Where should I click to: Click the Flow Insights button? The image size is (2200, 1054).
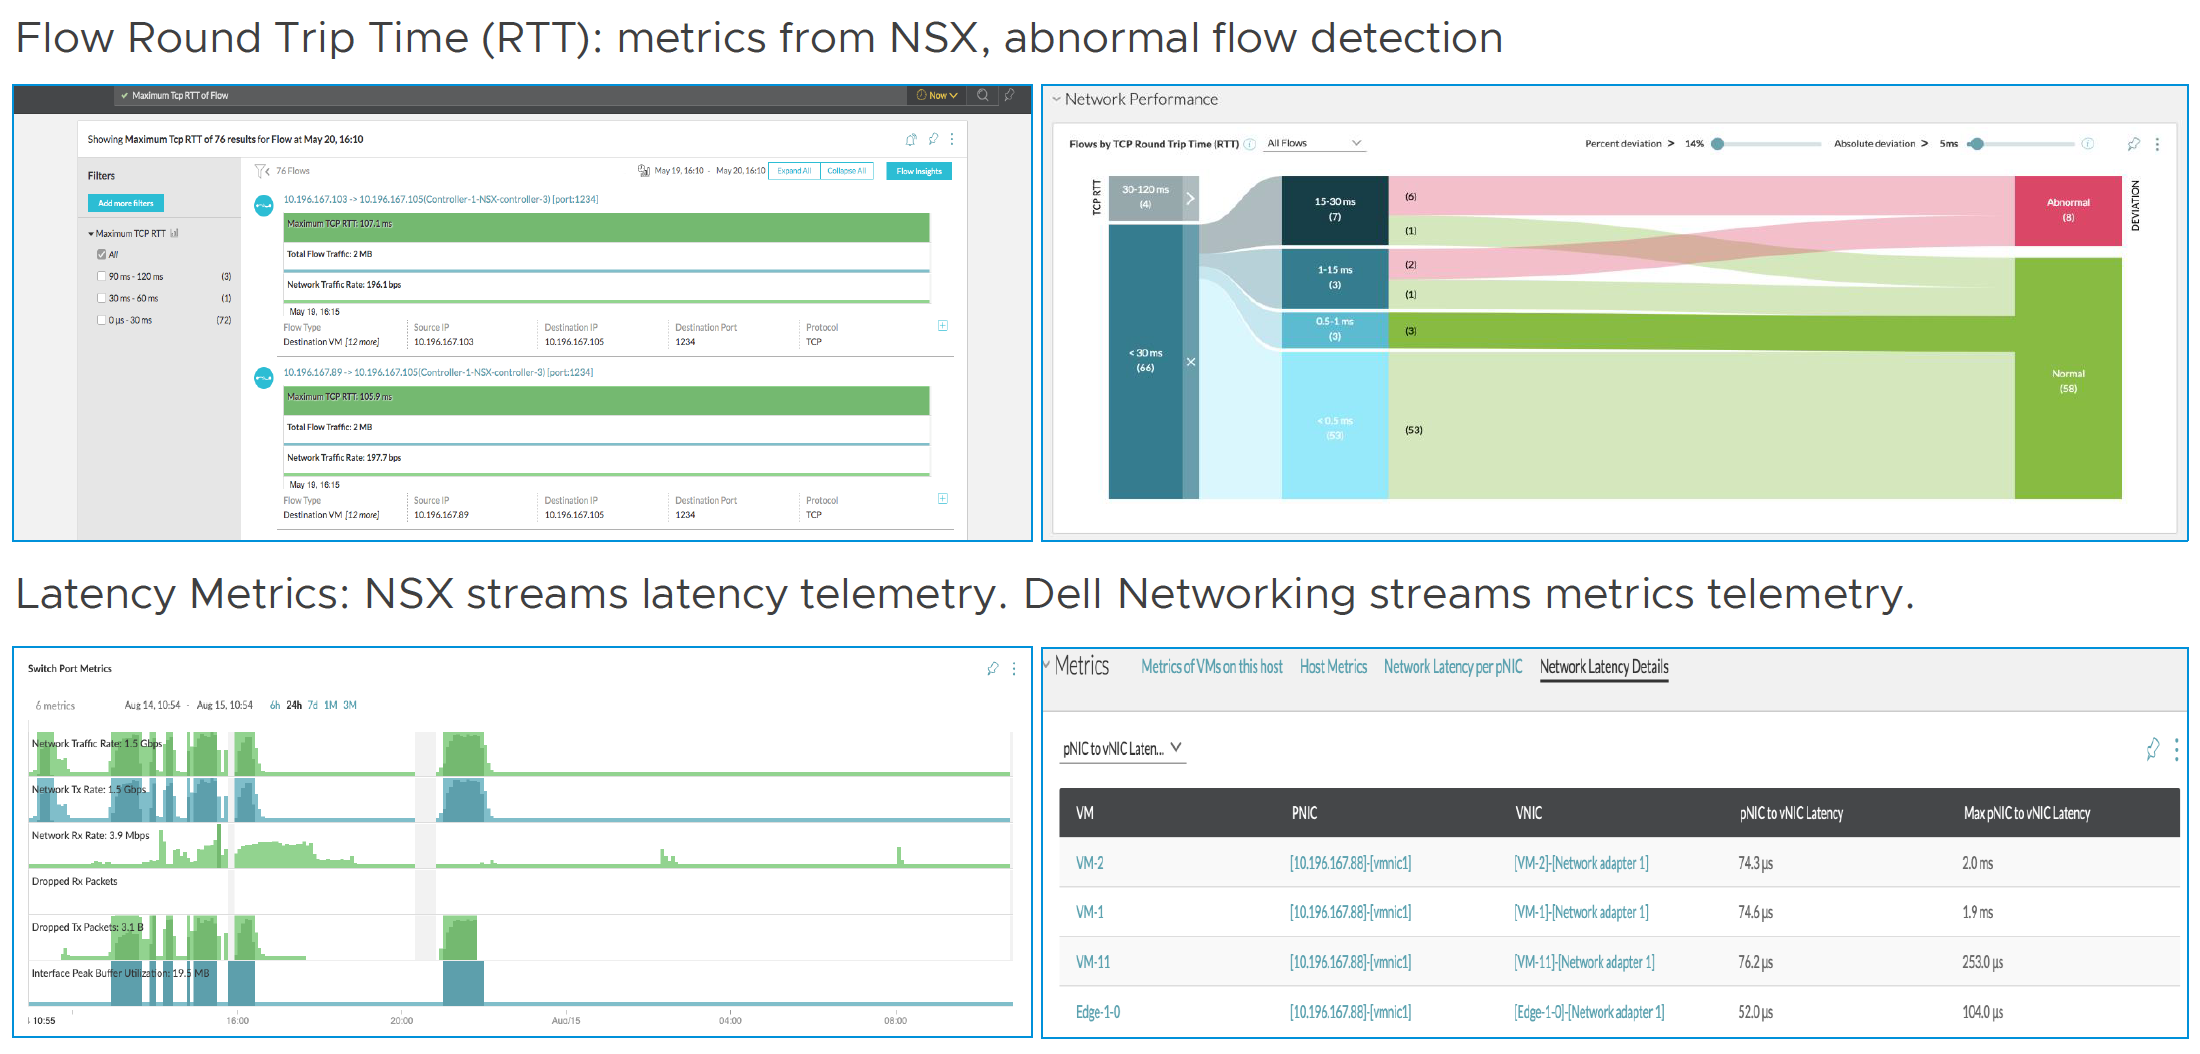pyautogui.click(x=918, y=171)
